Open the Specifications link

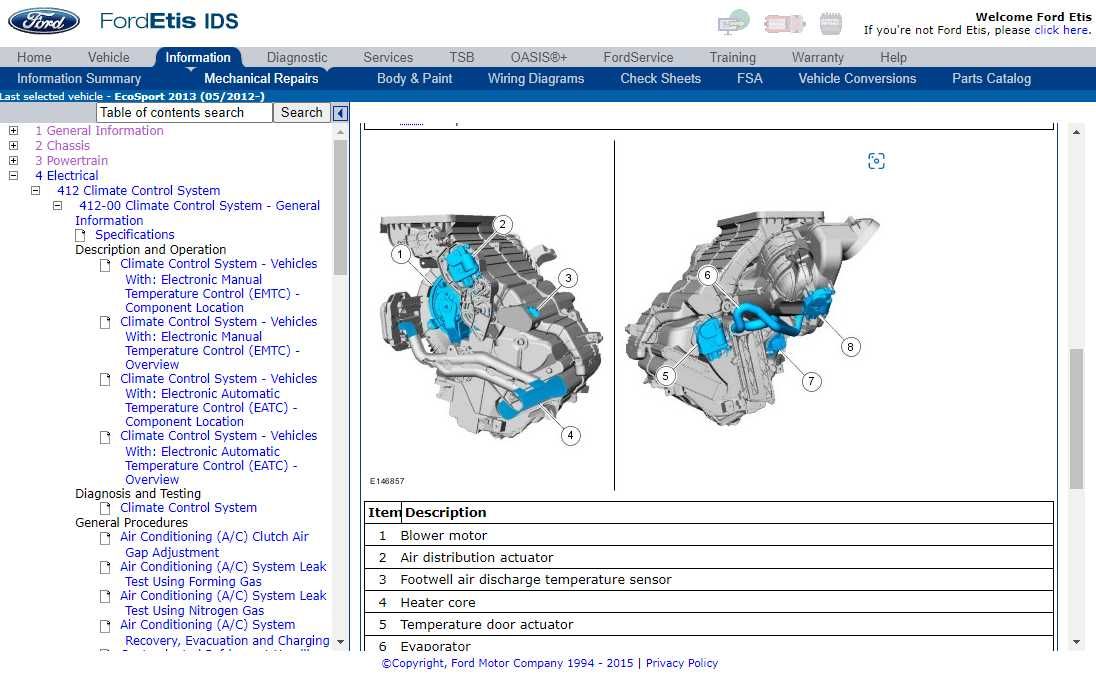point(135,235)
